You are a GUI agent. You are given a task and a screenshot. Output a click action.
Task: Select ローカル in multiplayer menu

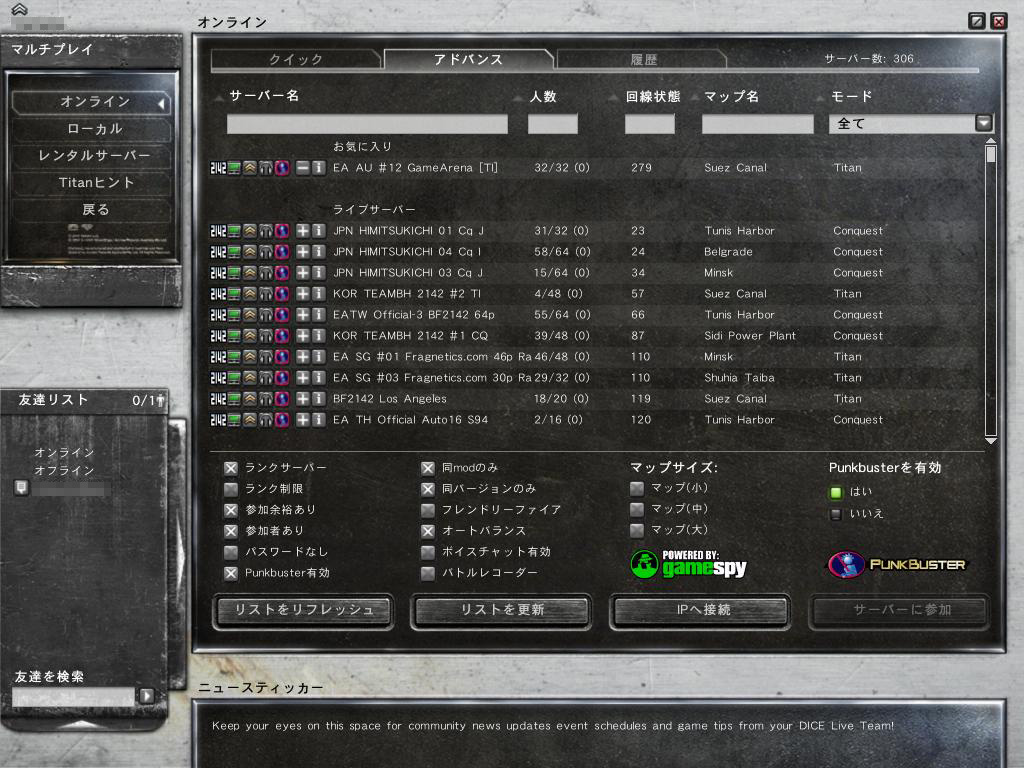coord(91,129)
